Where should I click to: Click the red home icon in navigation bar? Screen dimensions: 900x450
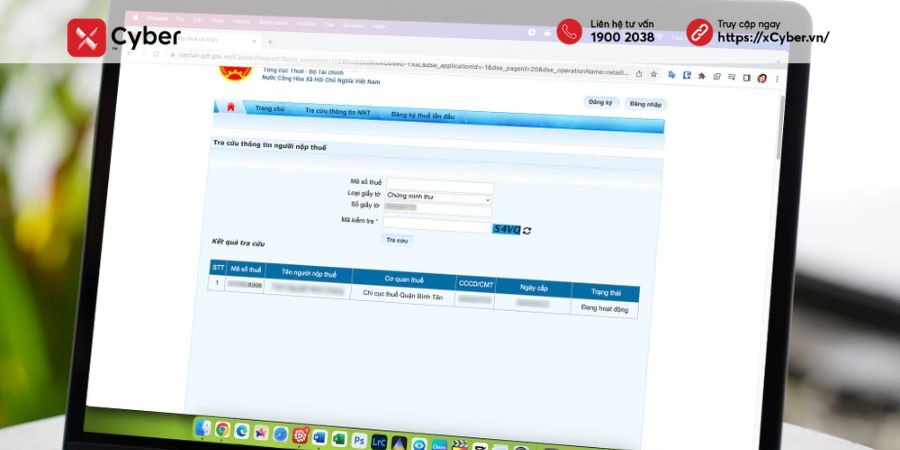[x=231, y=106]
